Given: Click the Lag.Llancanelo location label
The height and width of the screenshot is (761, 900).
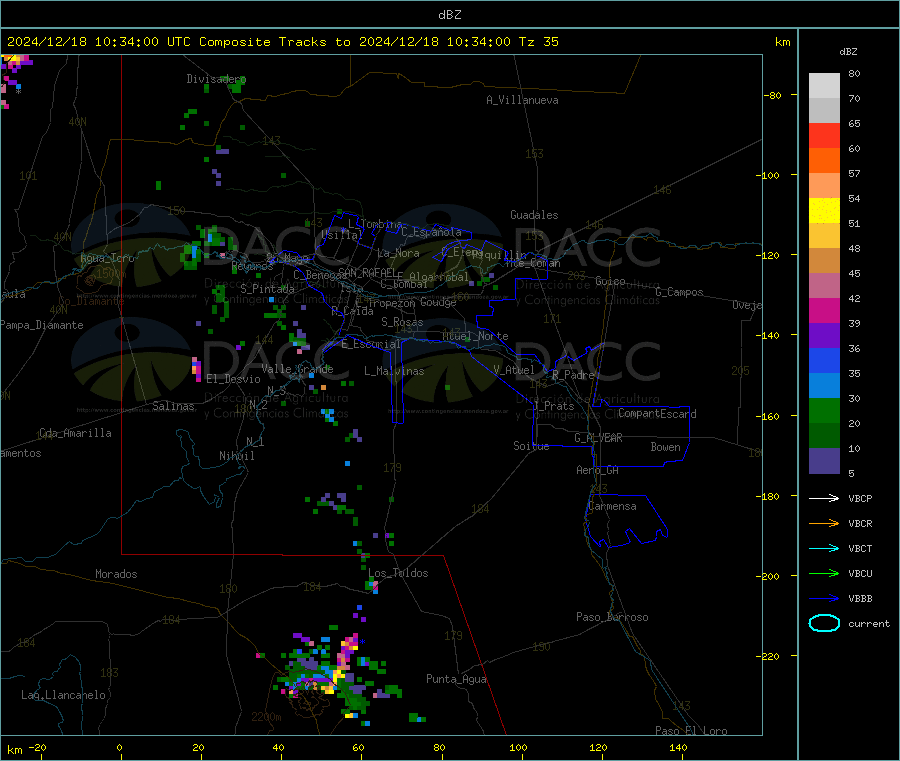Looking at the screenshot, I should [x=63, y=695].
